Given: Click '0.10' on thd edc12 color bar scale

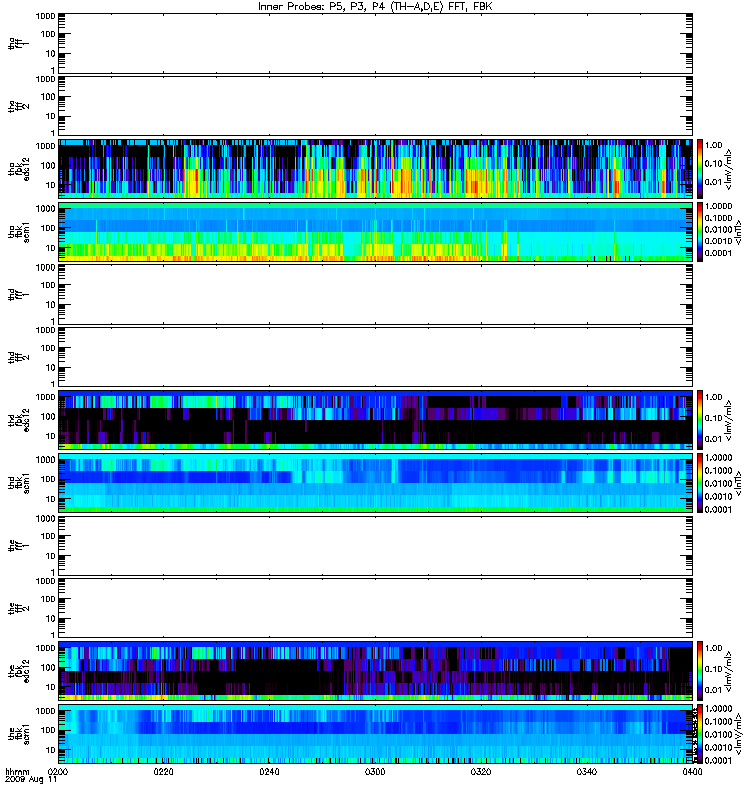Looking at the screenshot, I should point(714,418).
